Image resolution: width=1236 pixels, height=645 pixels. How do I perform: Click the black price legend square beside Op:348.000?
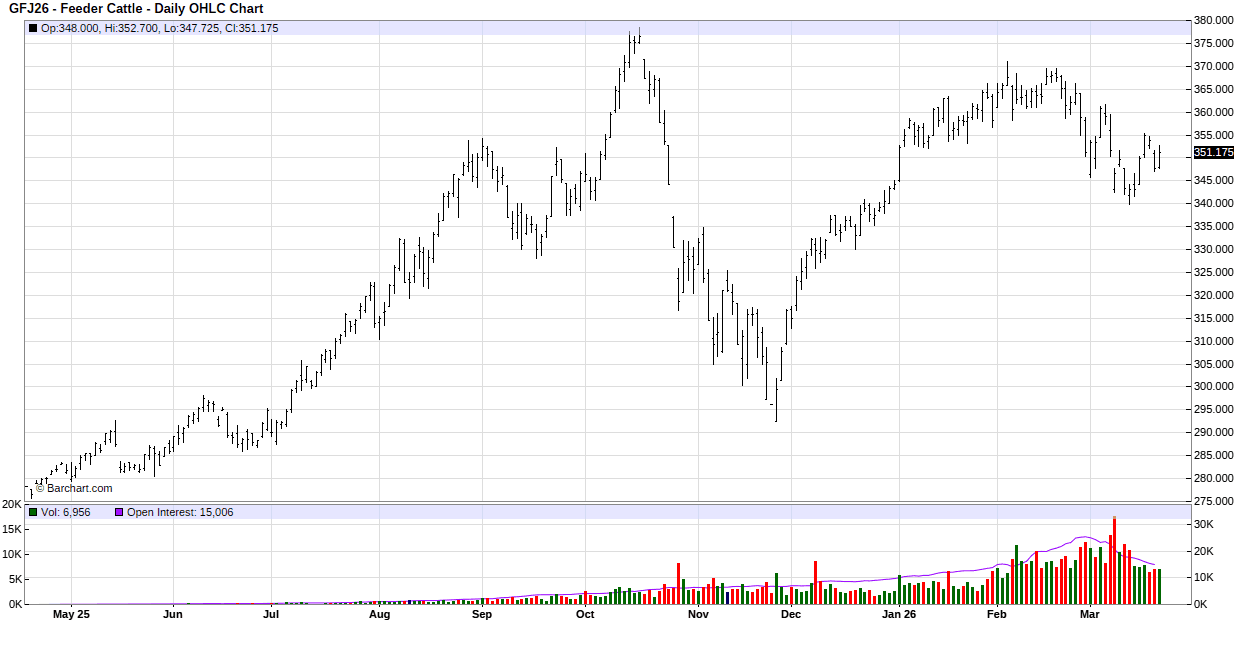[x=33, y=29]
